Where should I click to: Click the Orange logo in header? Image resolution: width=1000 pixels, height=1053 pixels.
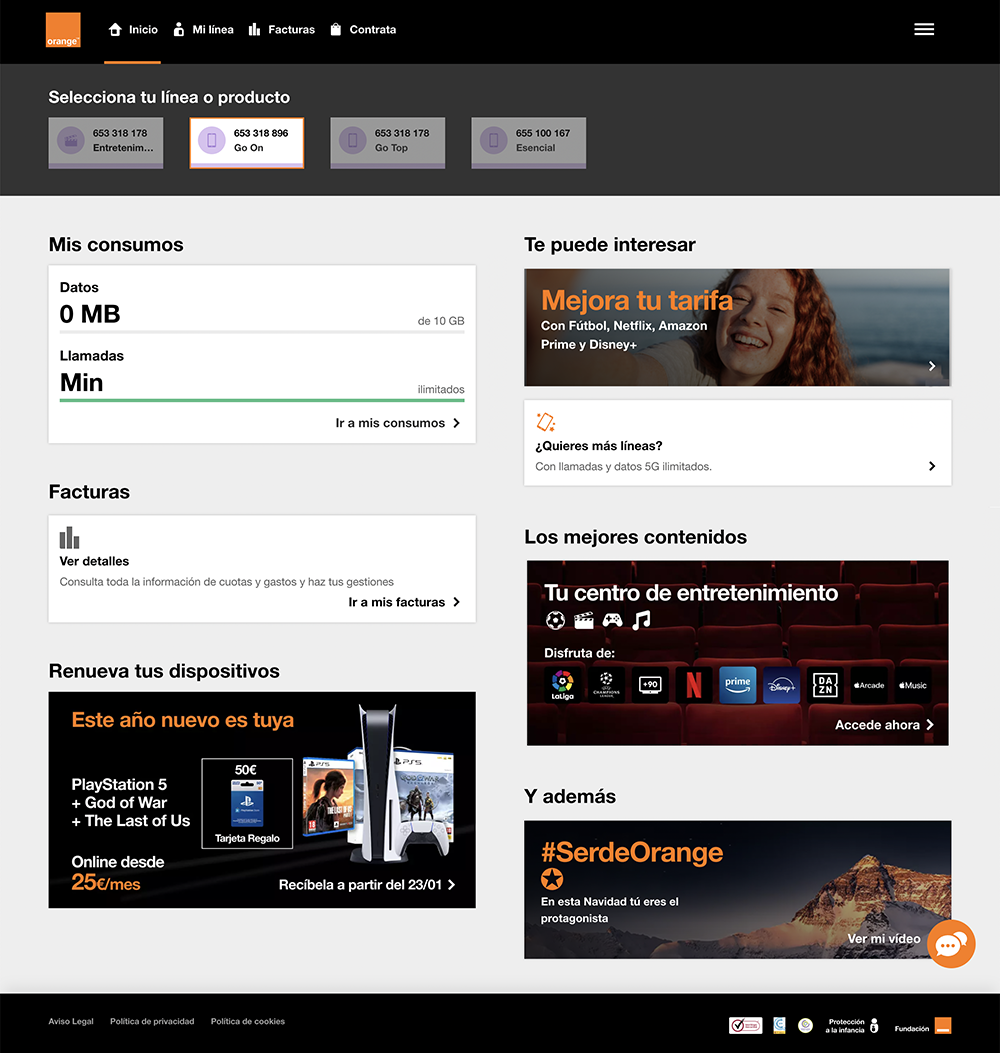click(63, 30)
